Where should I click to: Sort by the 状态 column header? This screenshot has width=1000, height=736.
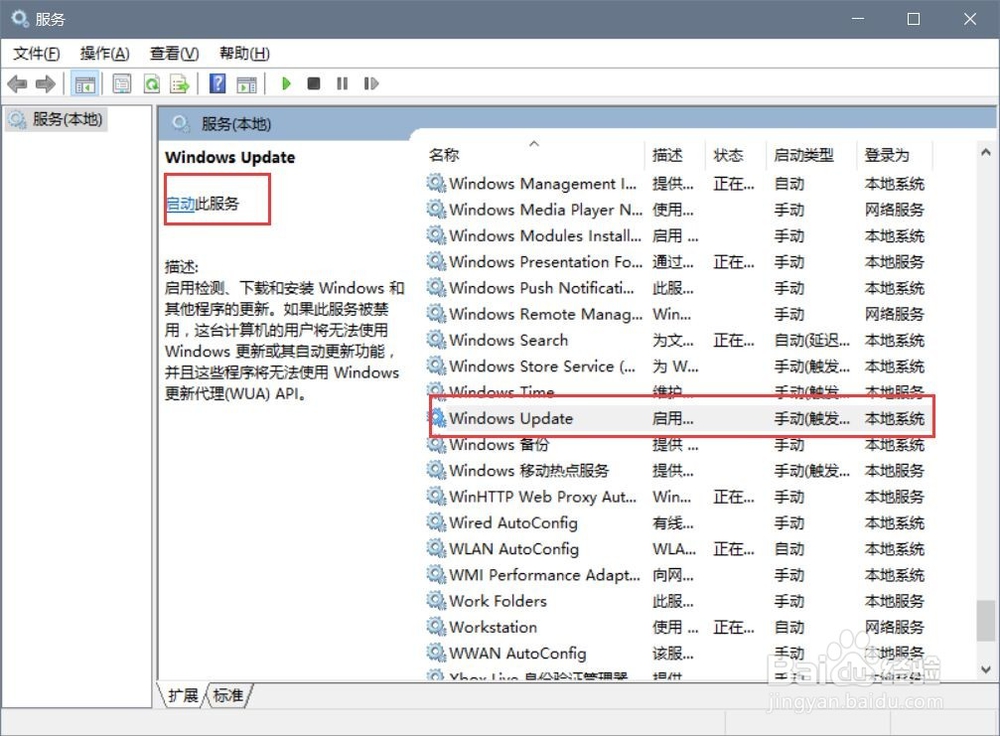point(731,155)
